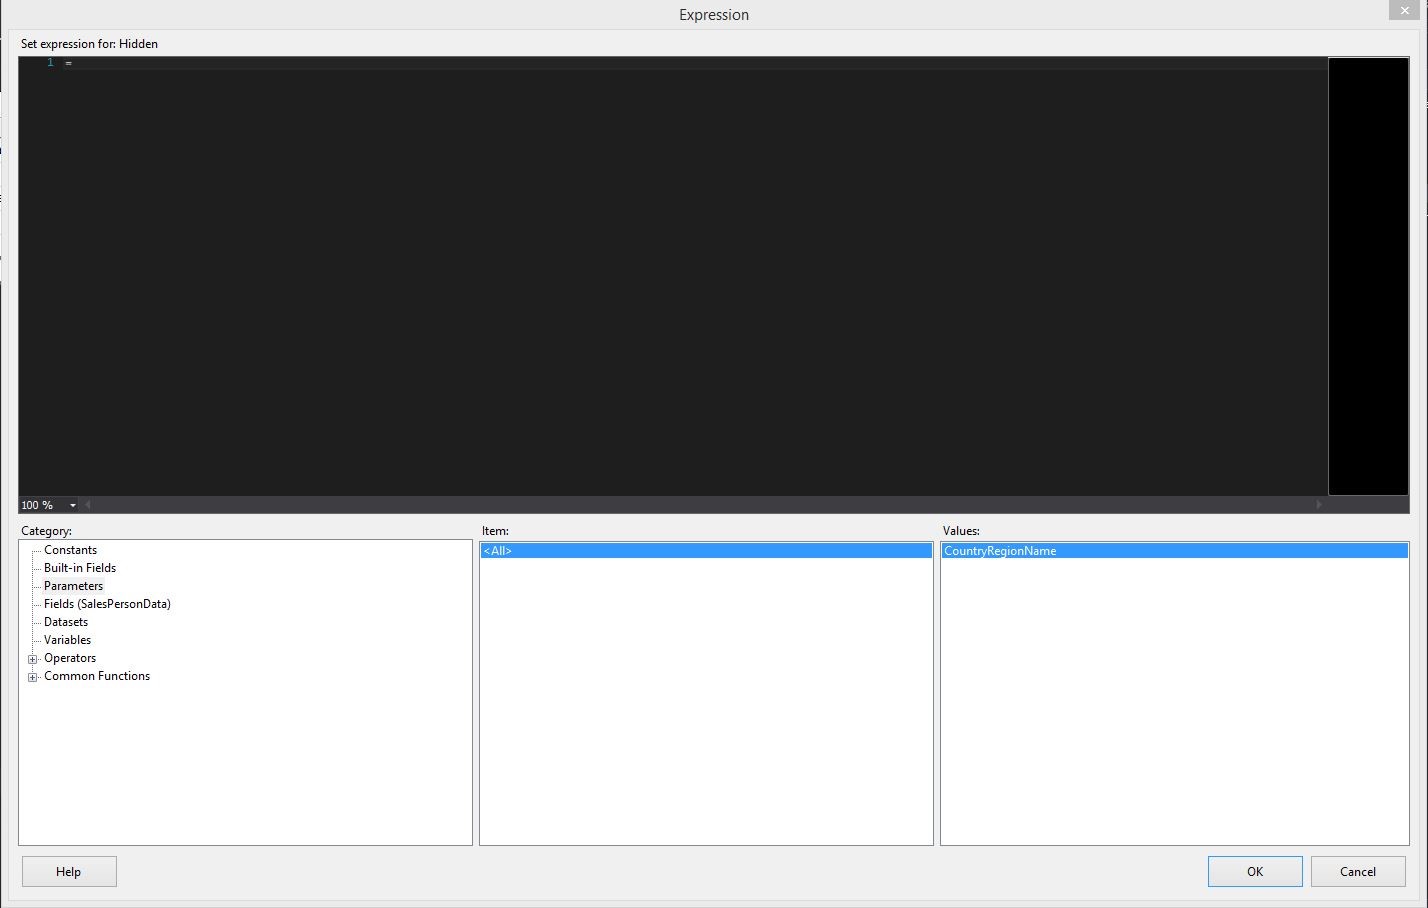
Task: Select the Common Functions category label
Action: (97, 676)
